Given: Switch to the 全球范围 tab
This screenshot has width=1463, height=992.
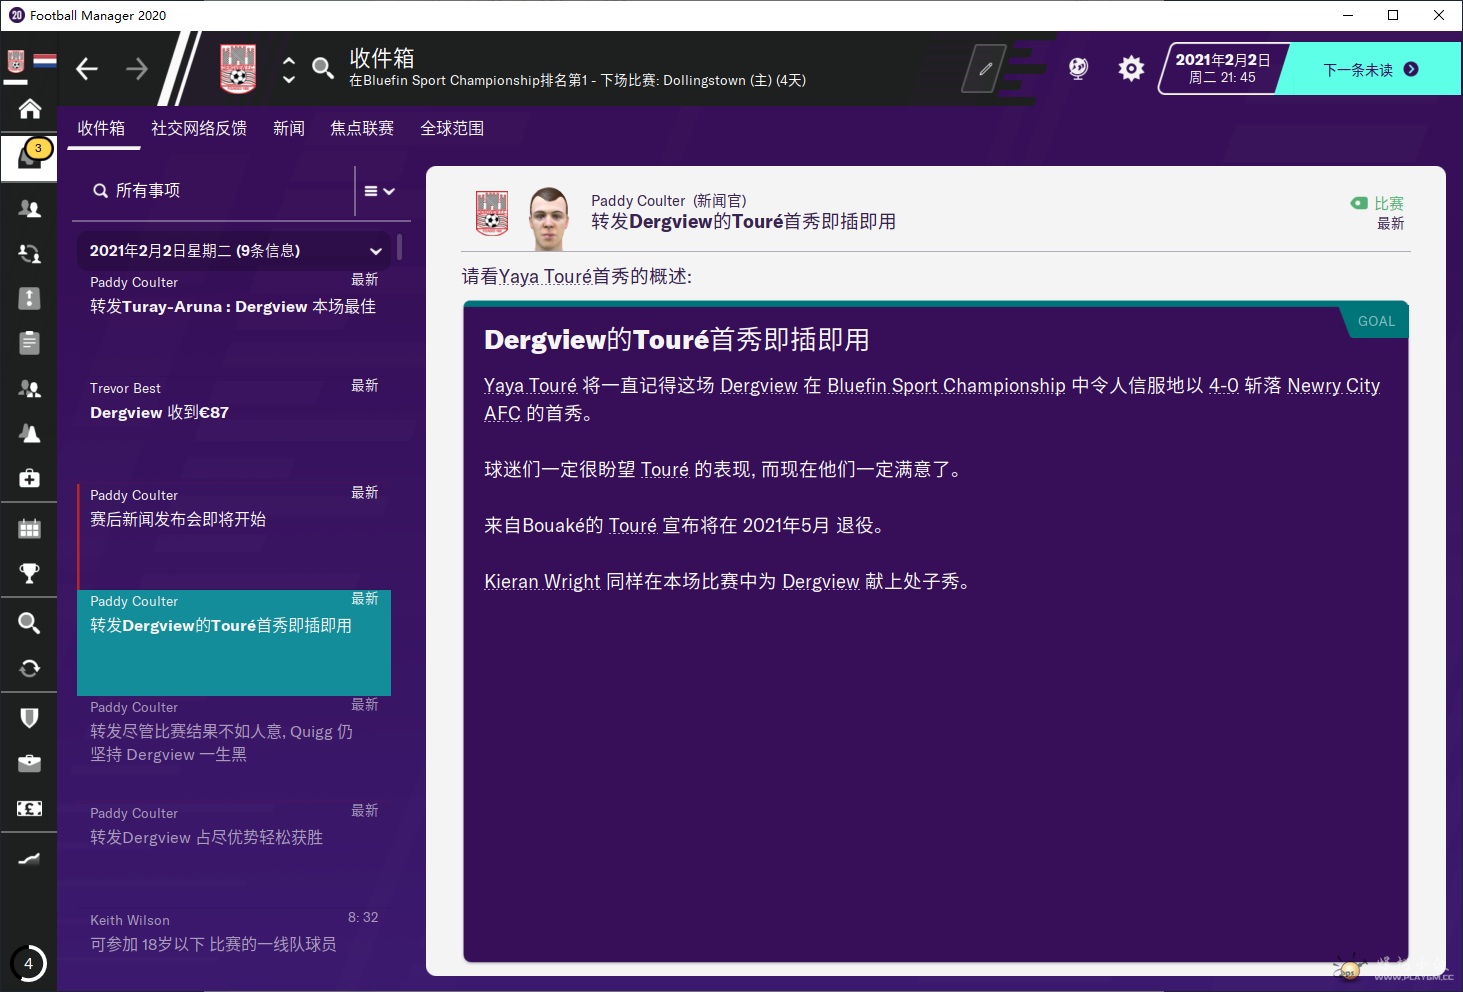Looking at the screenshot, I should click(x=452, y=128).
